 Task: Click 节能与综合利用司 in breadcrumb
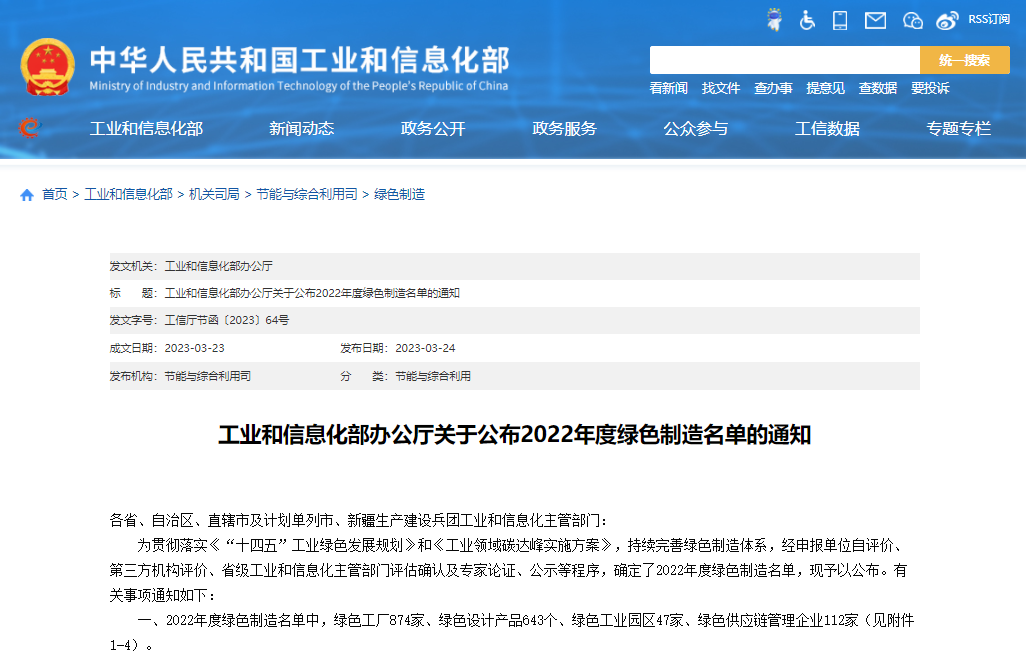306,194
